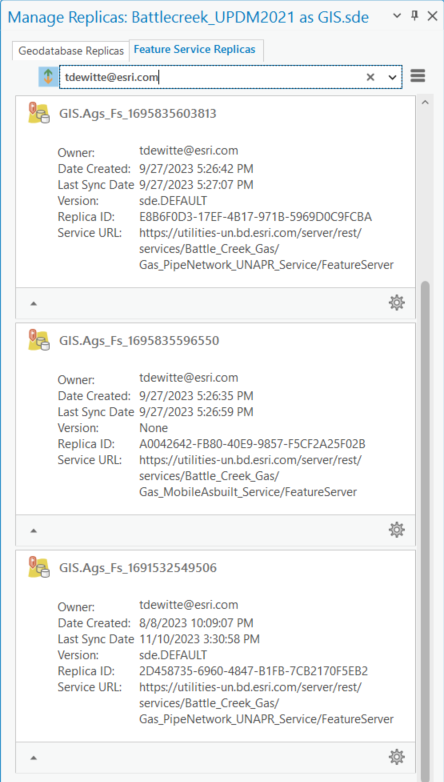Open the pane options chevron in title bar
The width and height of the screenshot is (444, 782).
point(397,15)
